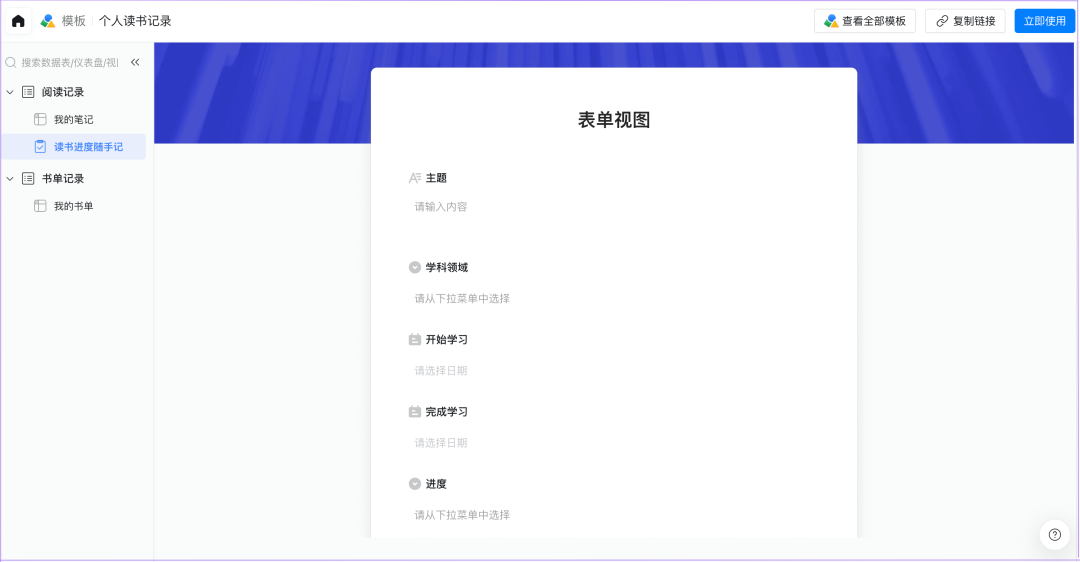1080x562 pixels.
Task: Collapse the sidebar with double-chevron icon
Action: click(135, 62)
